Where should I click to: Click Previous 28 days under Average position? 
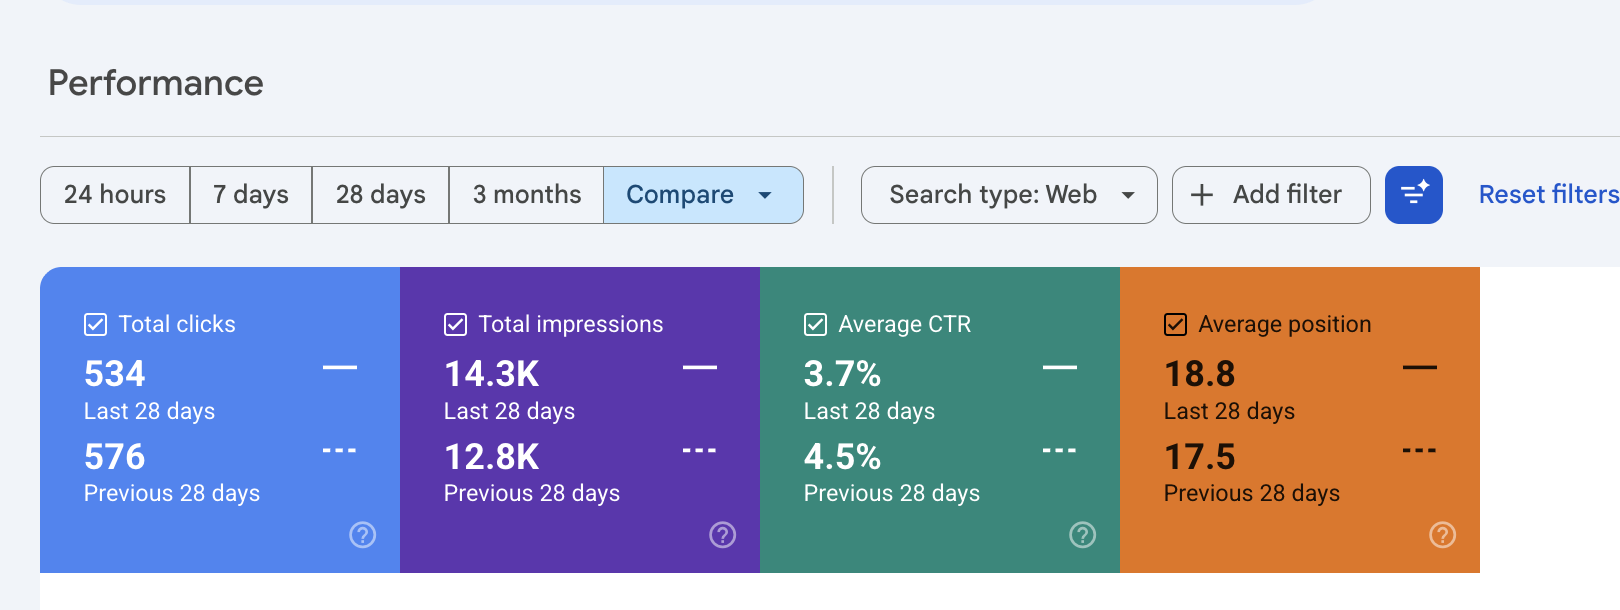pyautogui.click(x=1252, y=493)
